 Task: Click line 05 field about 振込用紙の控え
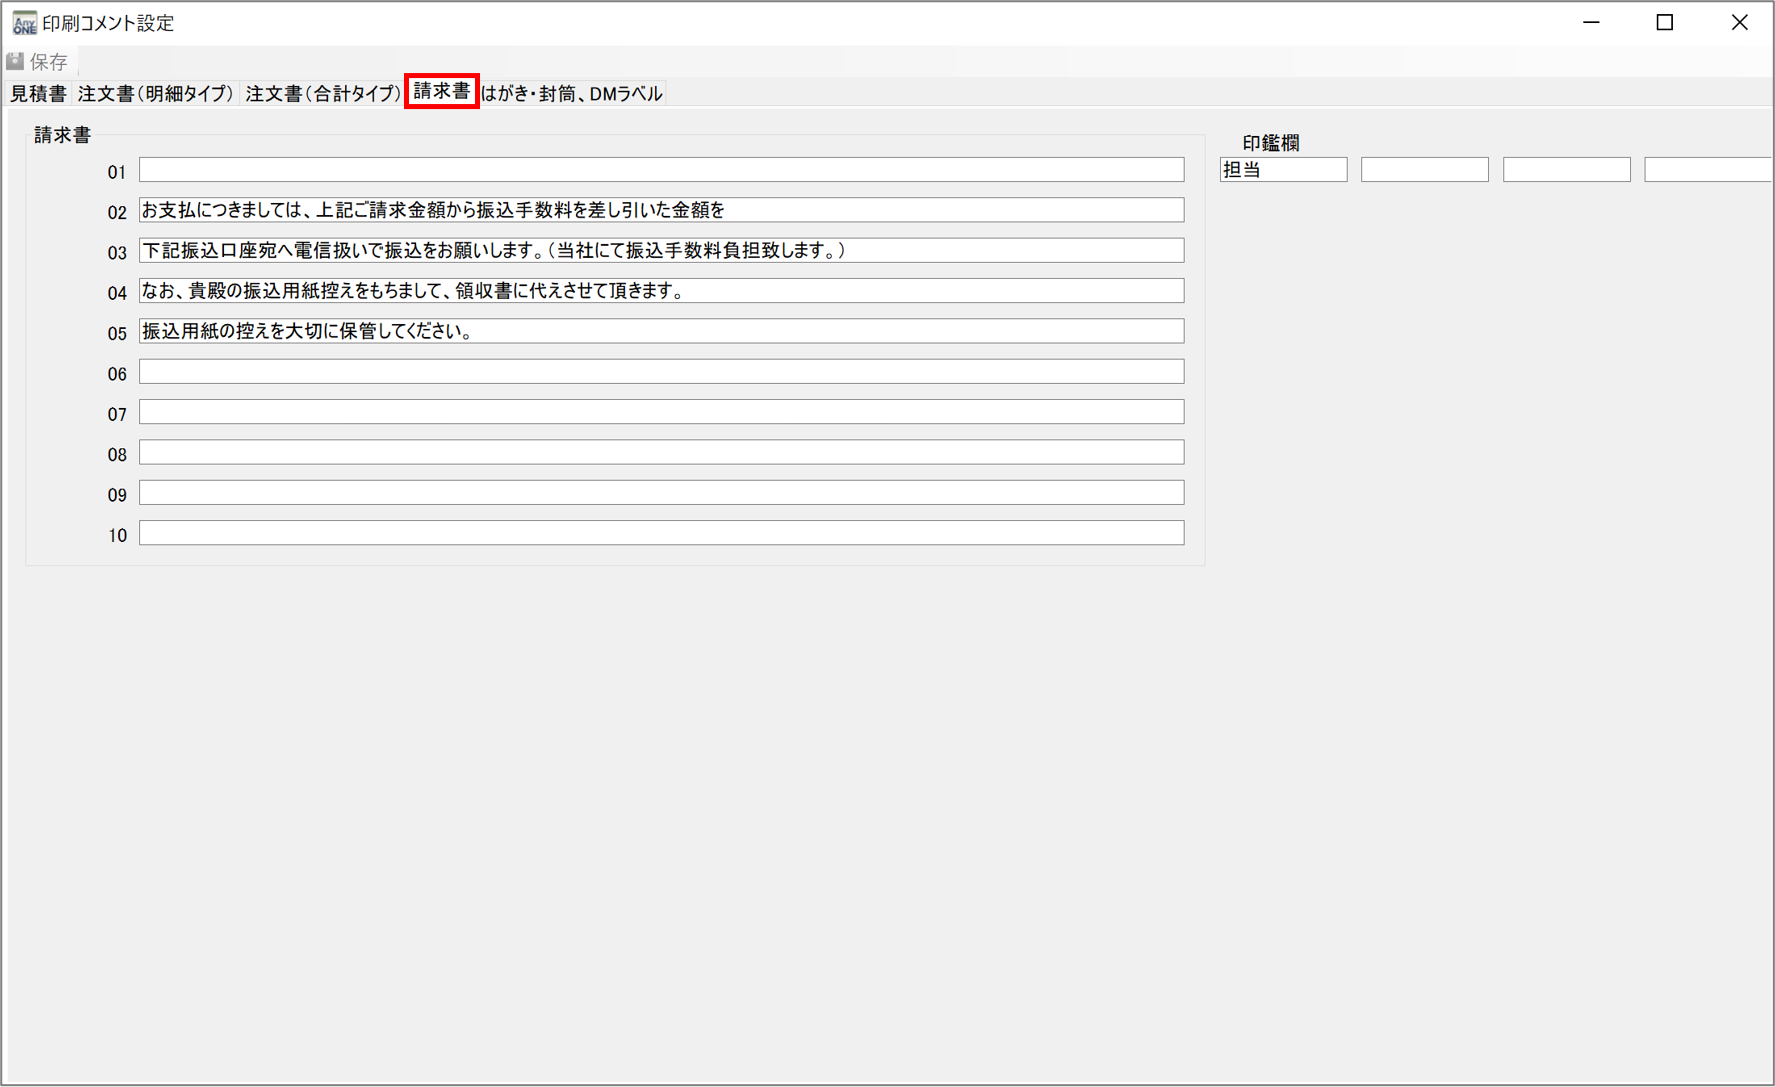[661, 331]
